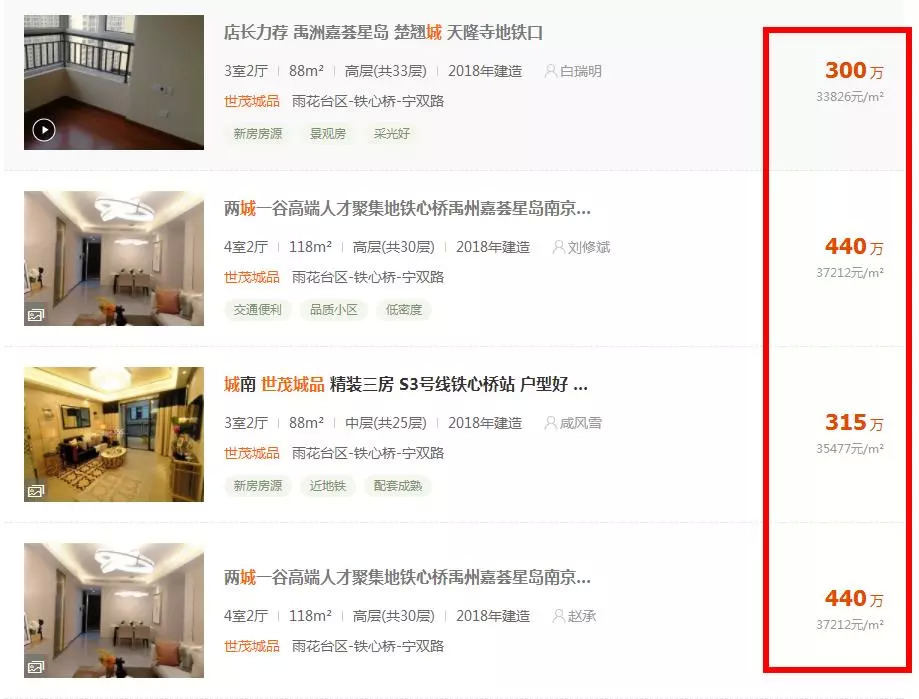Select the 配套成熟 tag
This screenshot has height=699, width=919.
coord(398,485)
